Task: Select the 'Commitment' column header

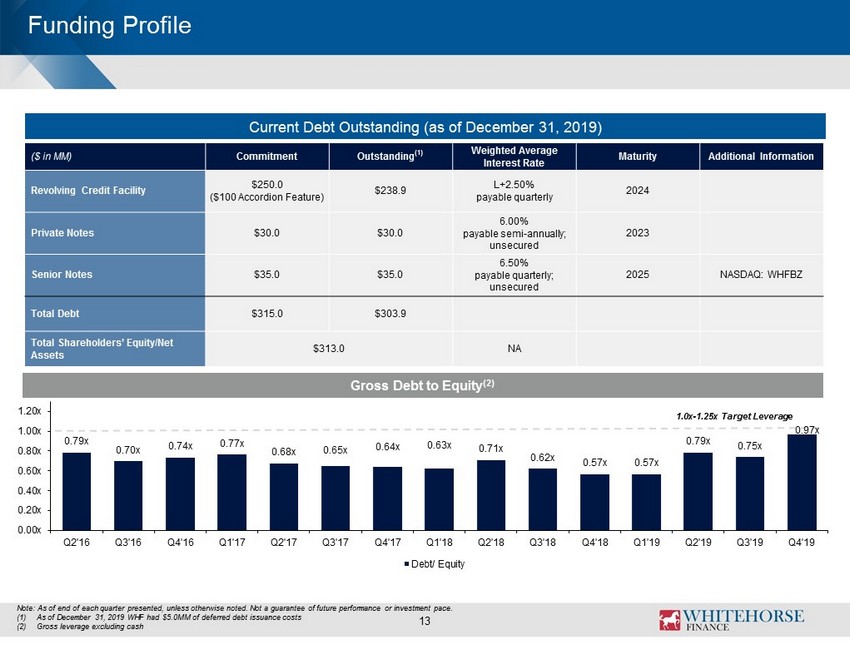Action: [x=267, y=156]
